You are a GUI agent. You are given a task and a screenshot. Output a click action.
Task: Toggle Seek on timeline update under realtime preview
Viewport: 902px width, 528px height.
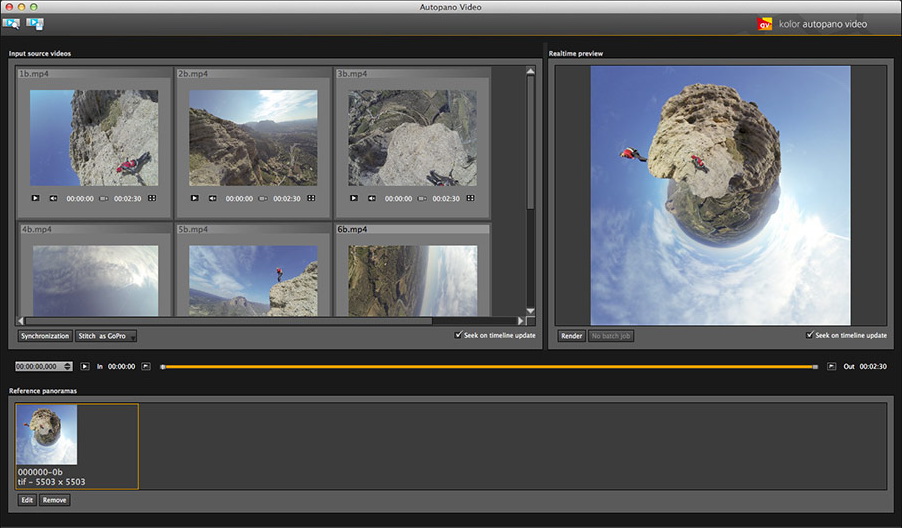810,335
